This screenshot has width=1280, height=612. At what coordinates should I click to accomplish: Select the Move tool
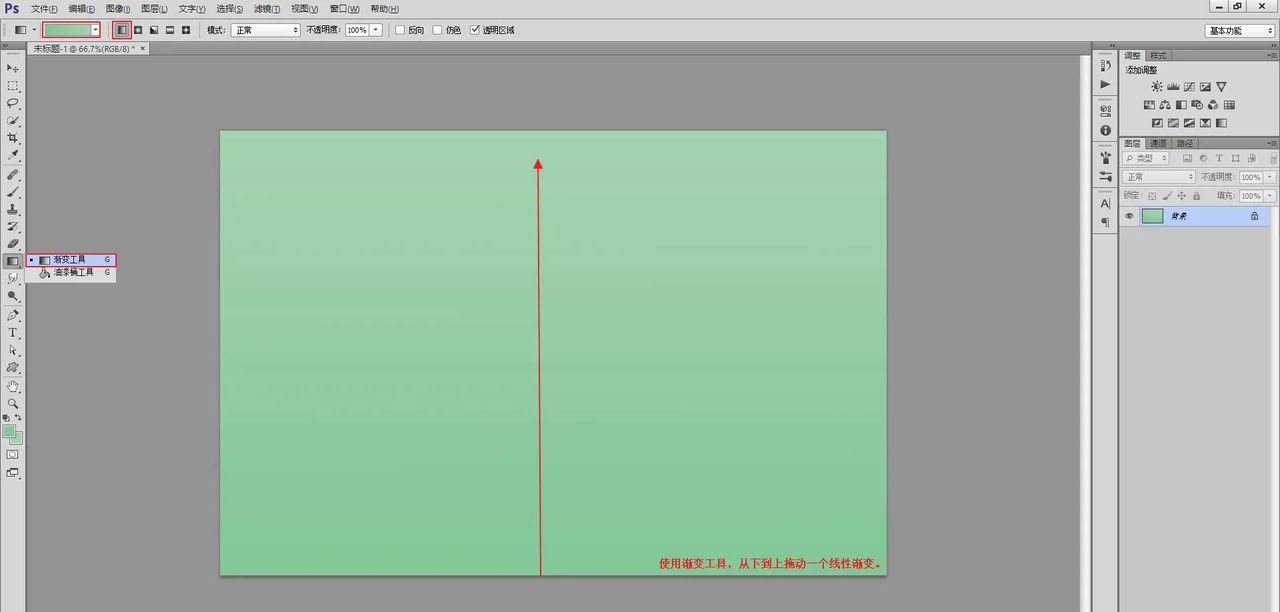pyautogui.click(x=13, y=68)
